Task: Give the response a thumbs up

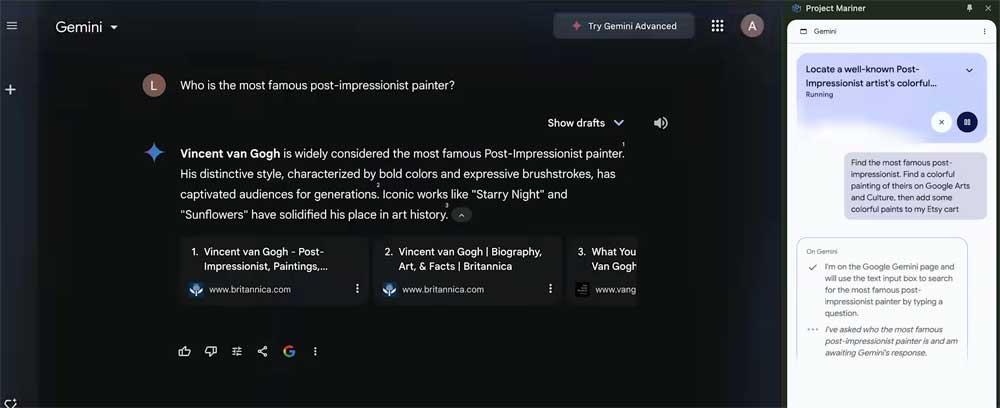Action: point(184,351)
